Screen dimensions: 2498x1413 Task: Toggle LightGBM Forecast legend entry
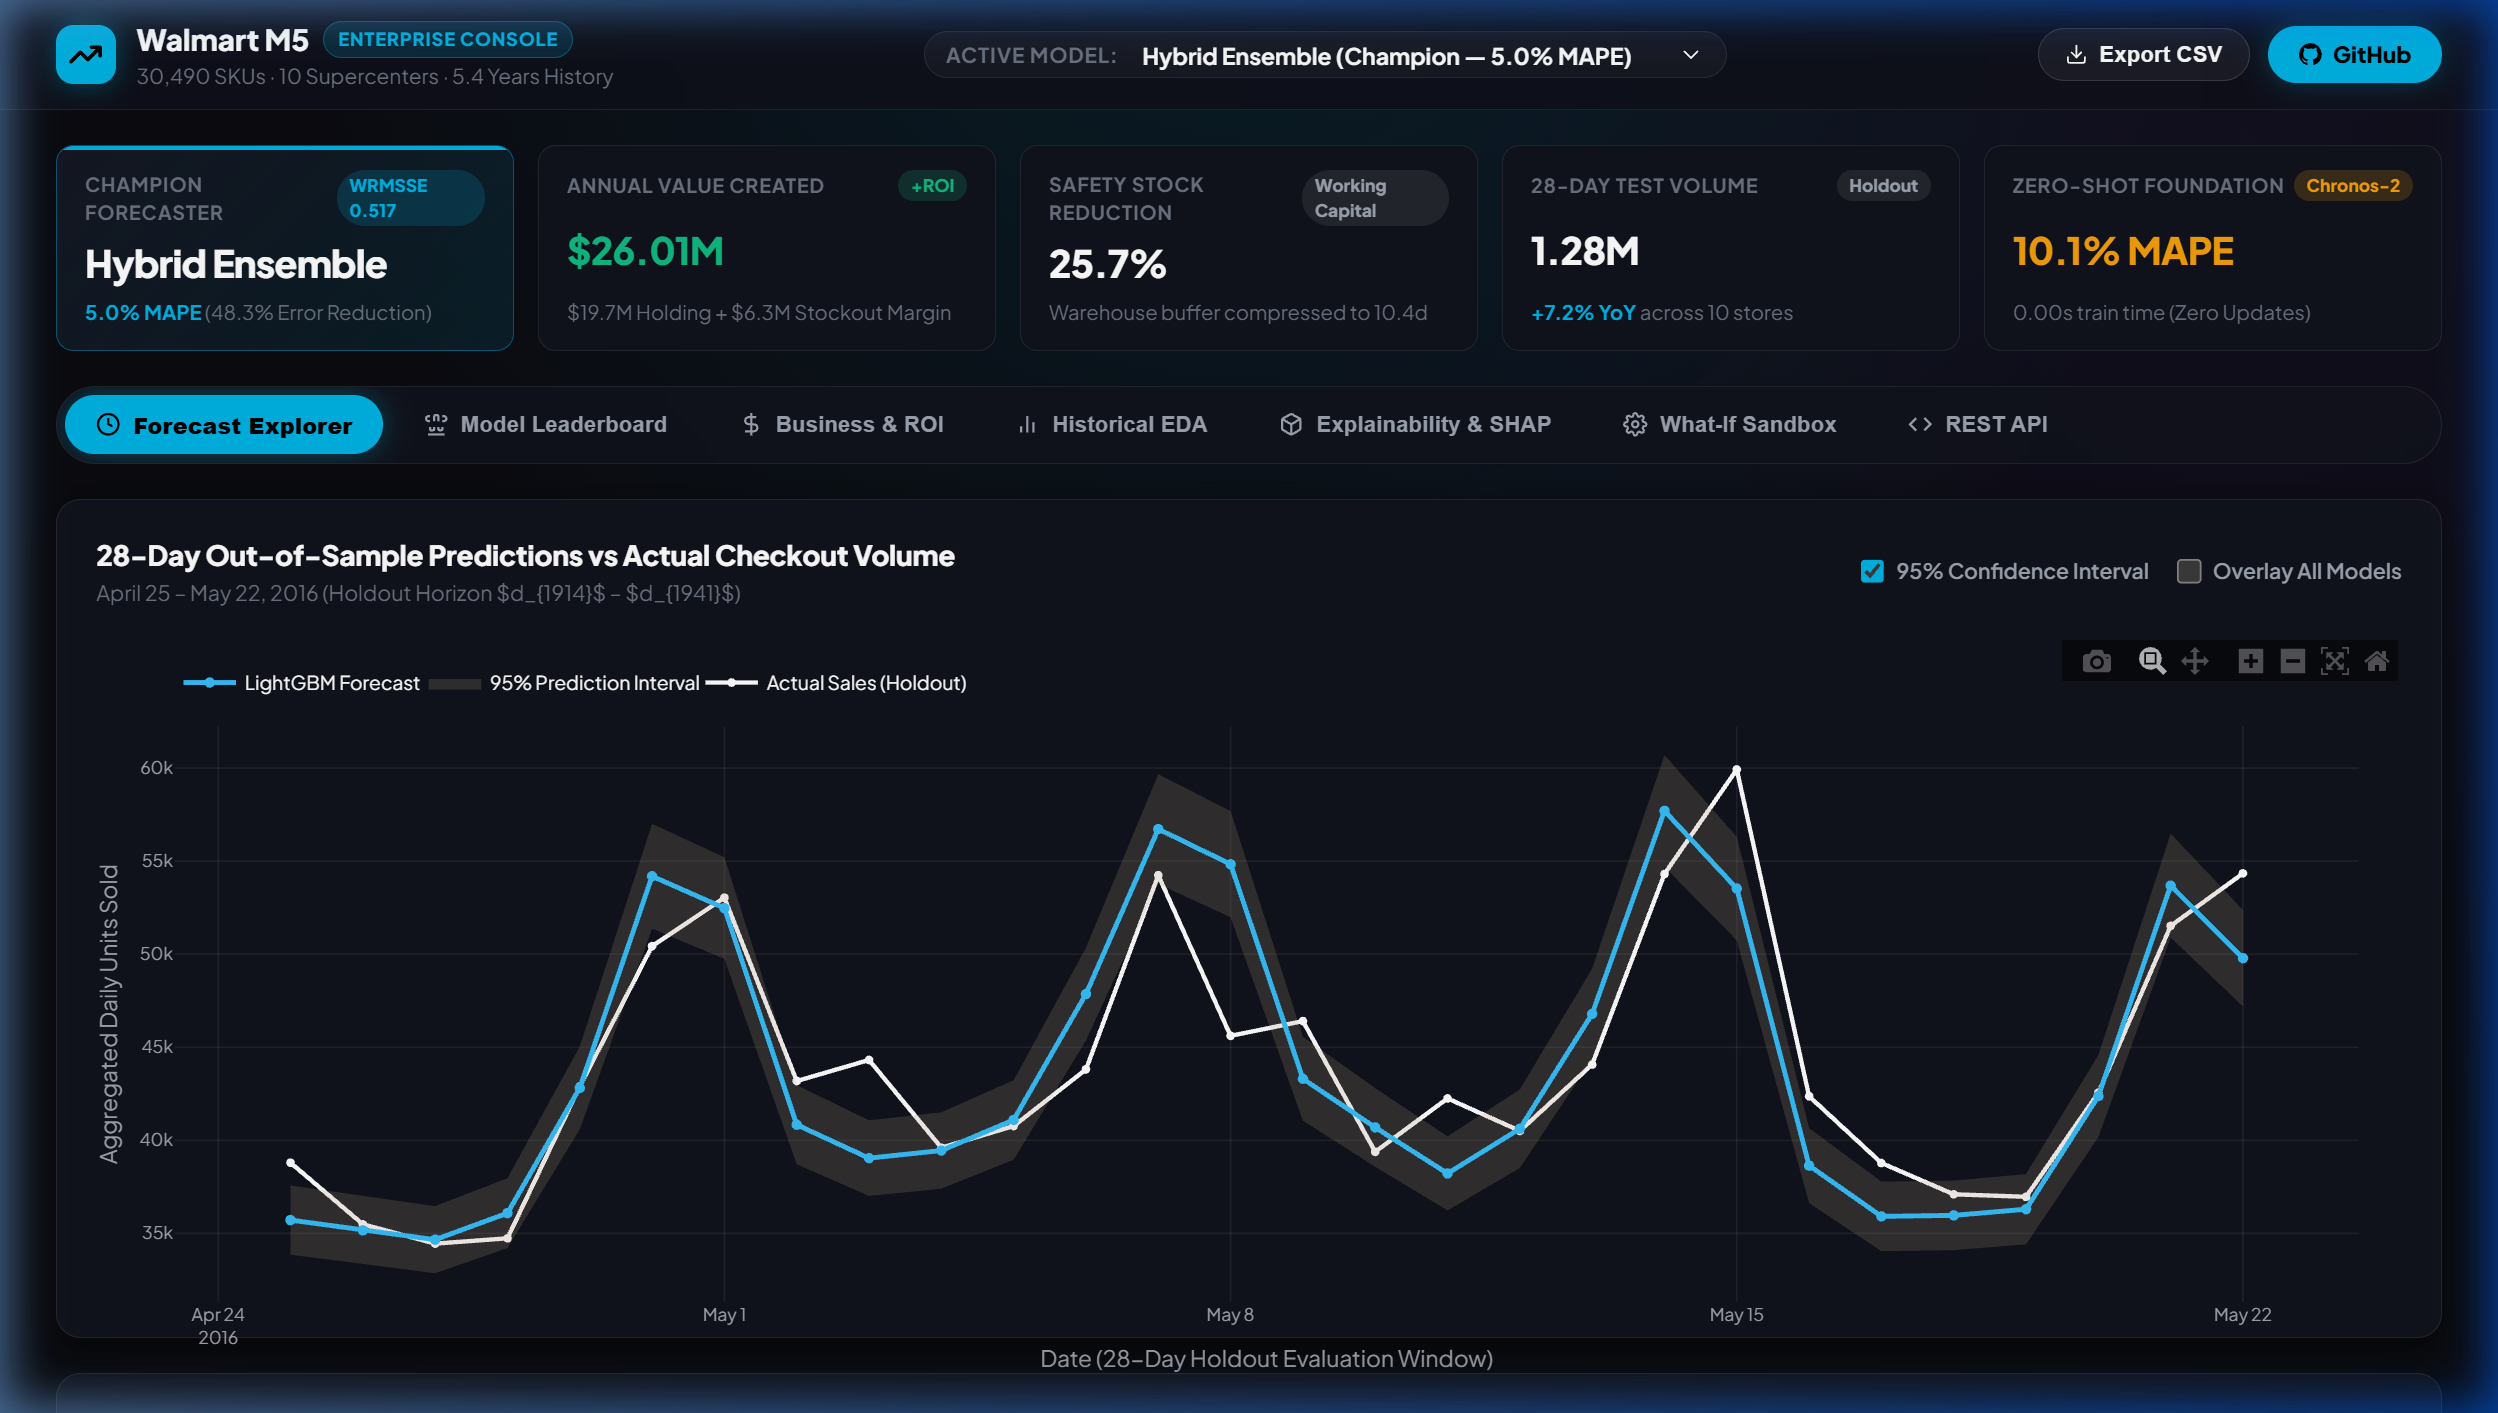pyautogui.click(x=302, y=683)
